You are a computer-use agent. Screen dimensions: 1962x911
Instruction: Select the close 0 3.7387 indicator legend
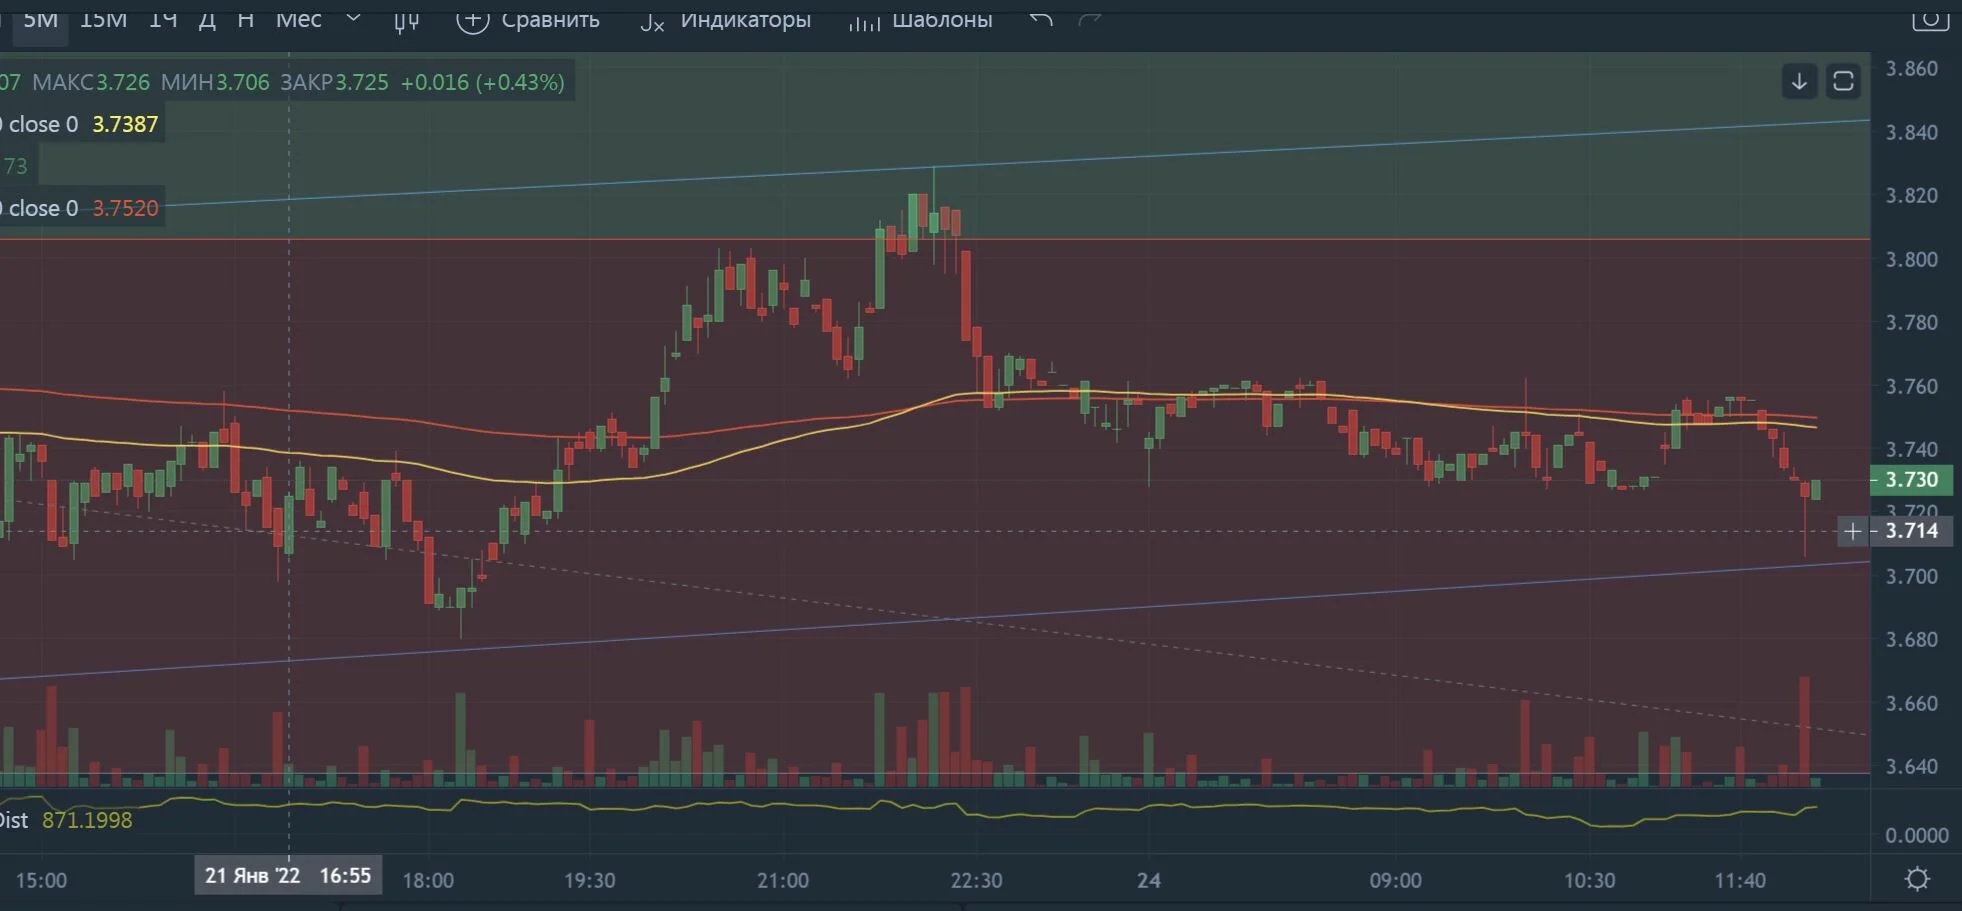82,124
